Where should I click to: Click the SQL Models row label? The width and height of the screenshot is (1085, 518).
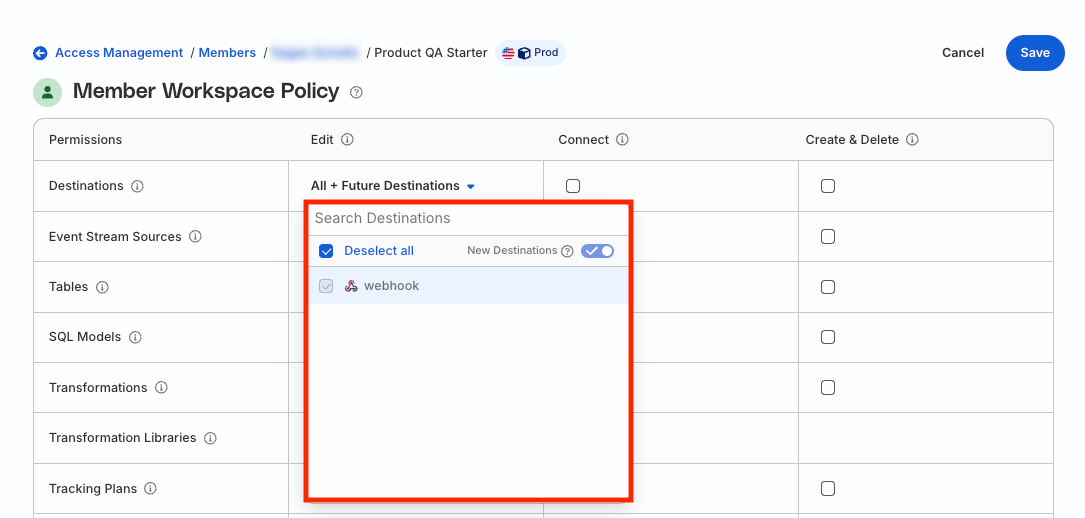pos(84,337)
